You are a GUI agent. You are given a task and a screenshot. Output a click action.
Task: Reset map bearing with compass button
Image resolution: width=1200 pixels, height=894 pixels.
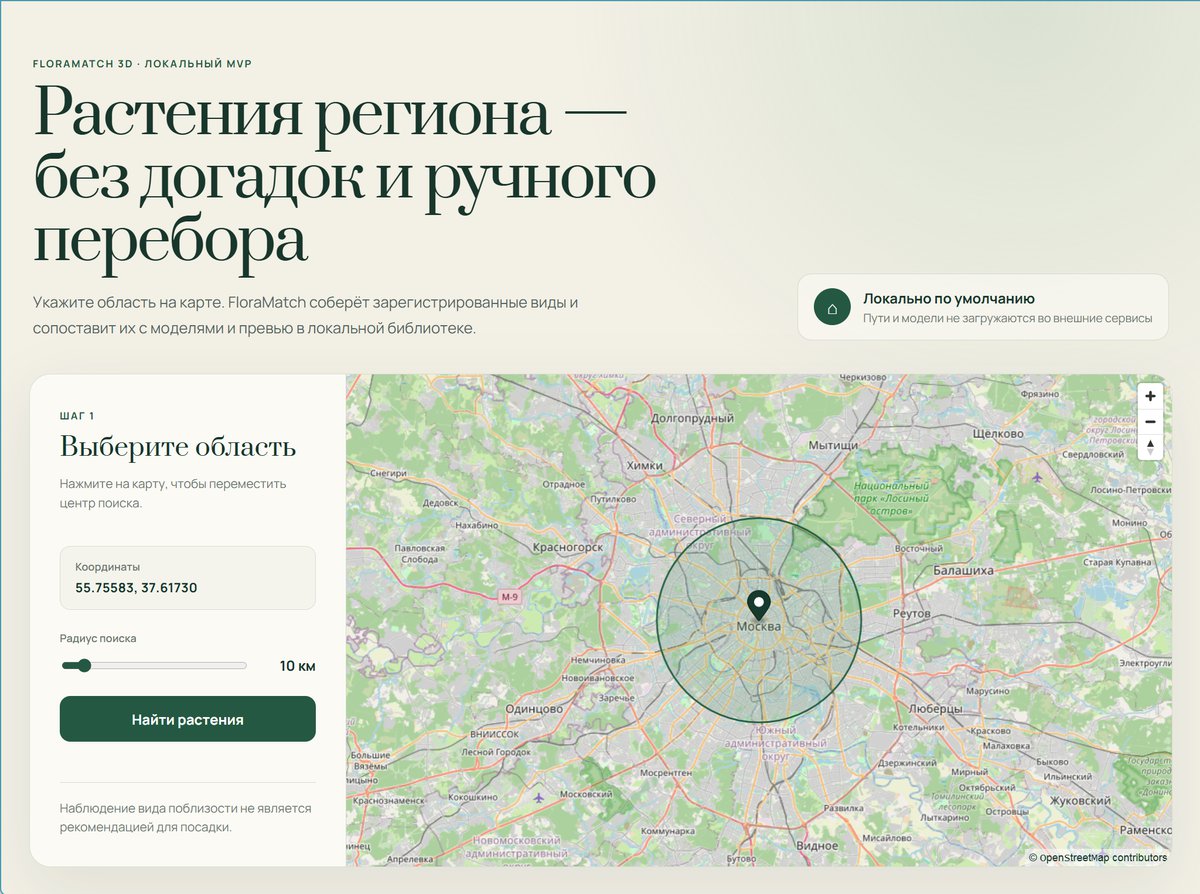[x=1150, y=446]
